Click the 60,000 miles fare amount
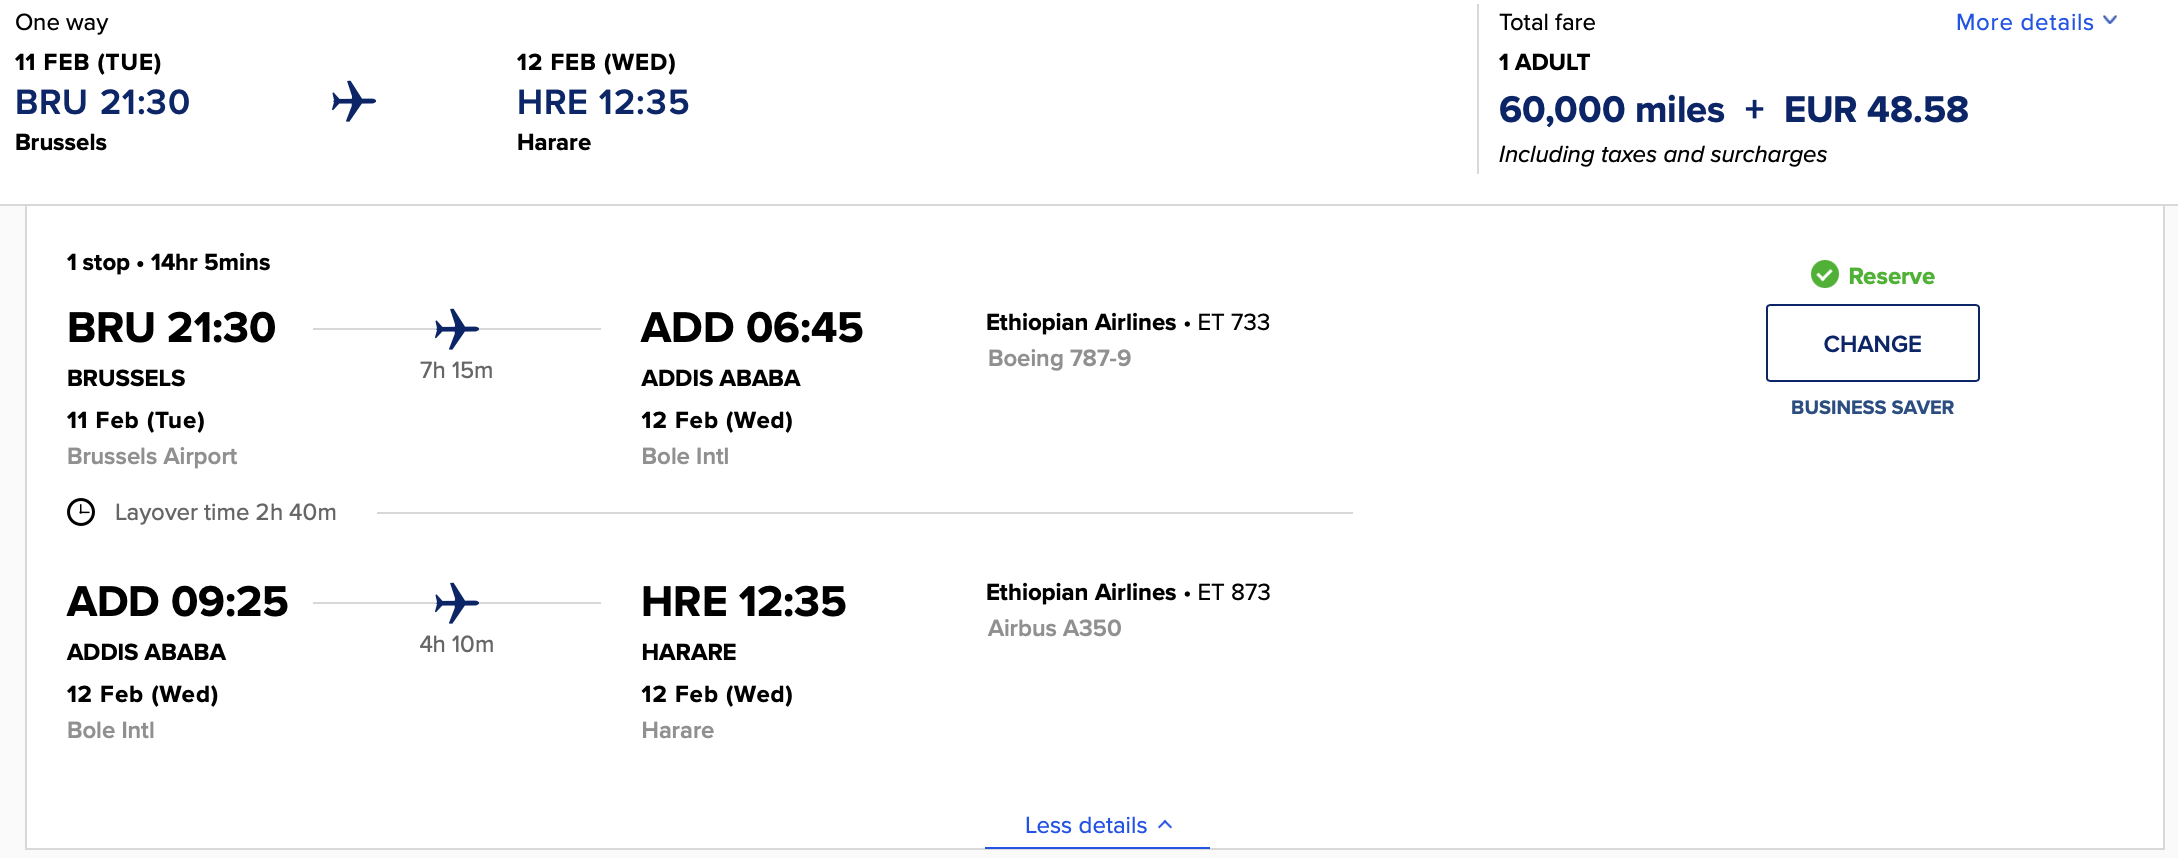 (1611, 109)
